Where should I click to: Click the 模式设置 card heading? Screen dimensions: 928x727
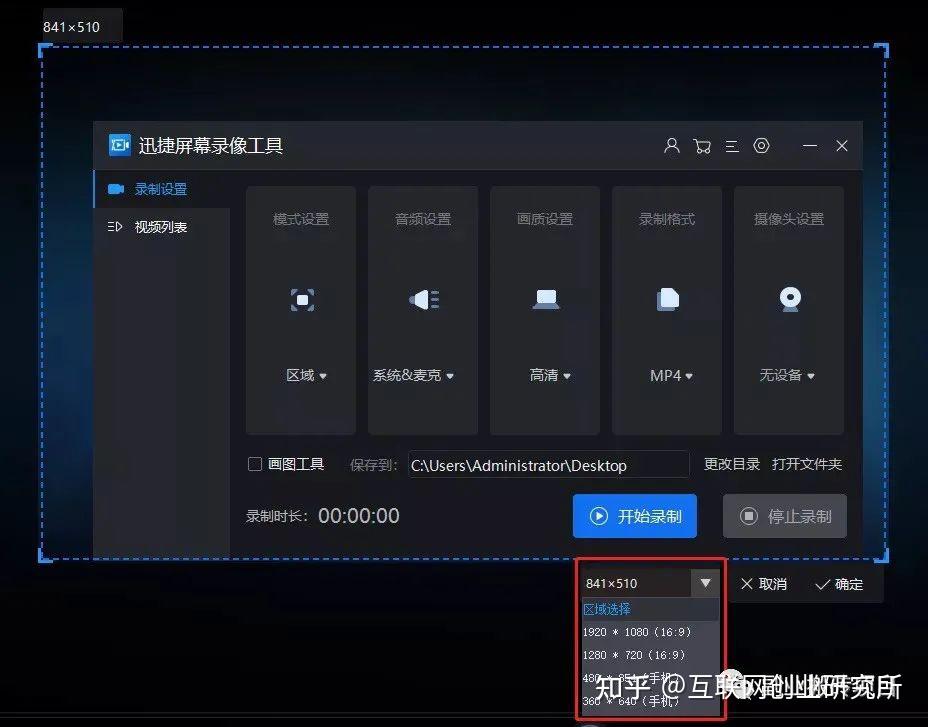coord(301,219)
